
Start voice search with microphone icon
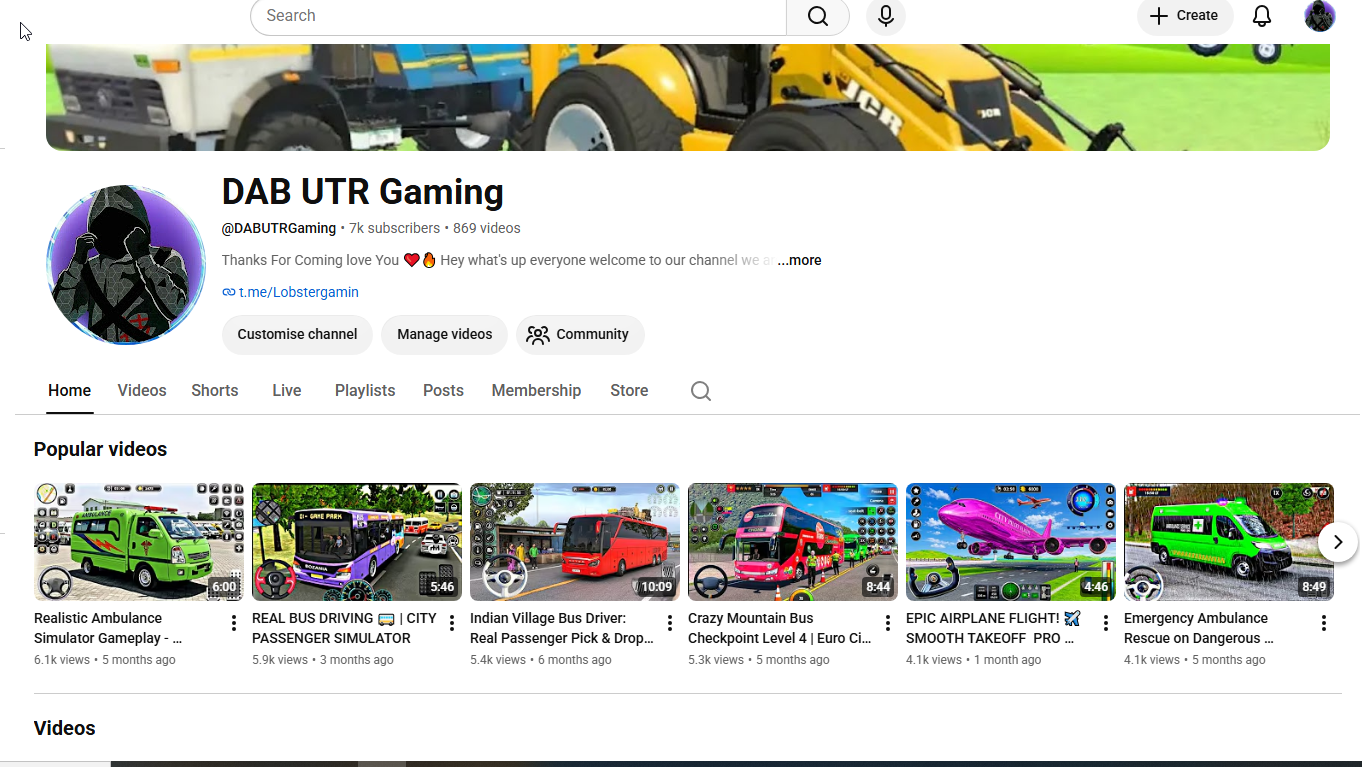886,16
